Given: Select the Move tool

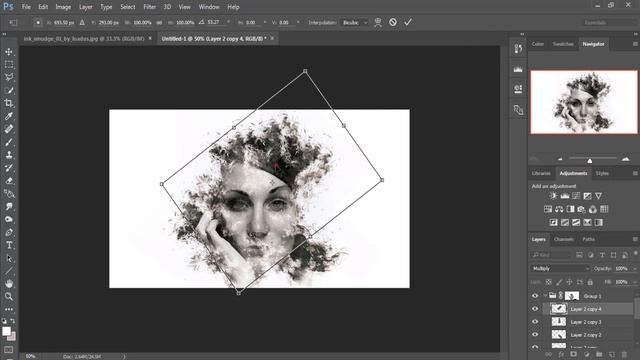Looking at the screenshot, I should [x=9, y=52].
